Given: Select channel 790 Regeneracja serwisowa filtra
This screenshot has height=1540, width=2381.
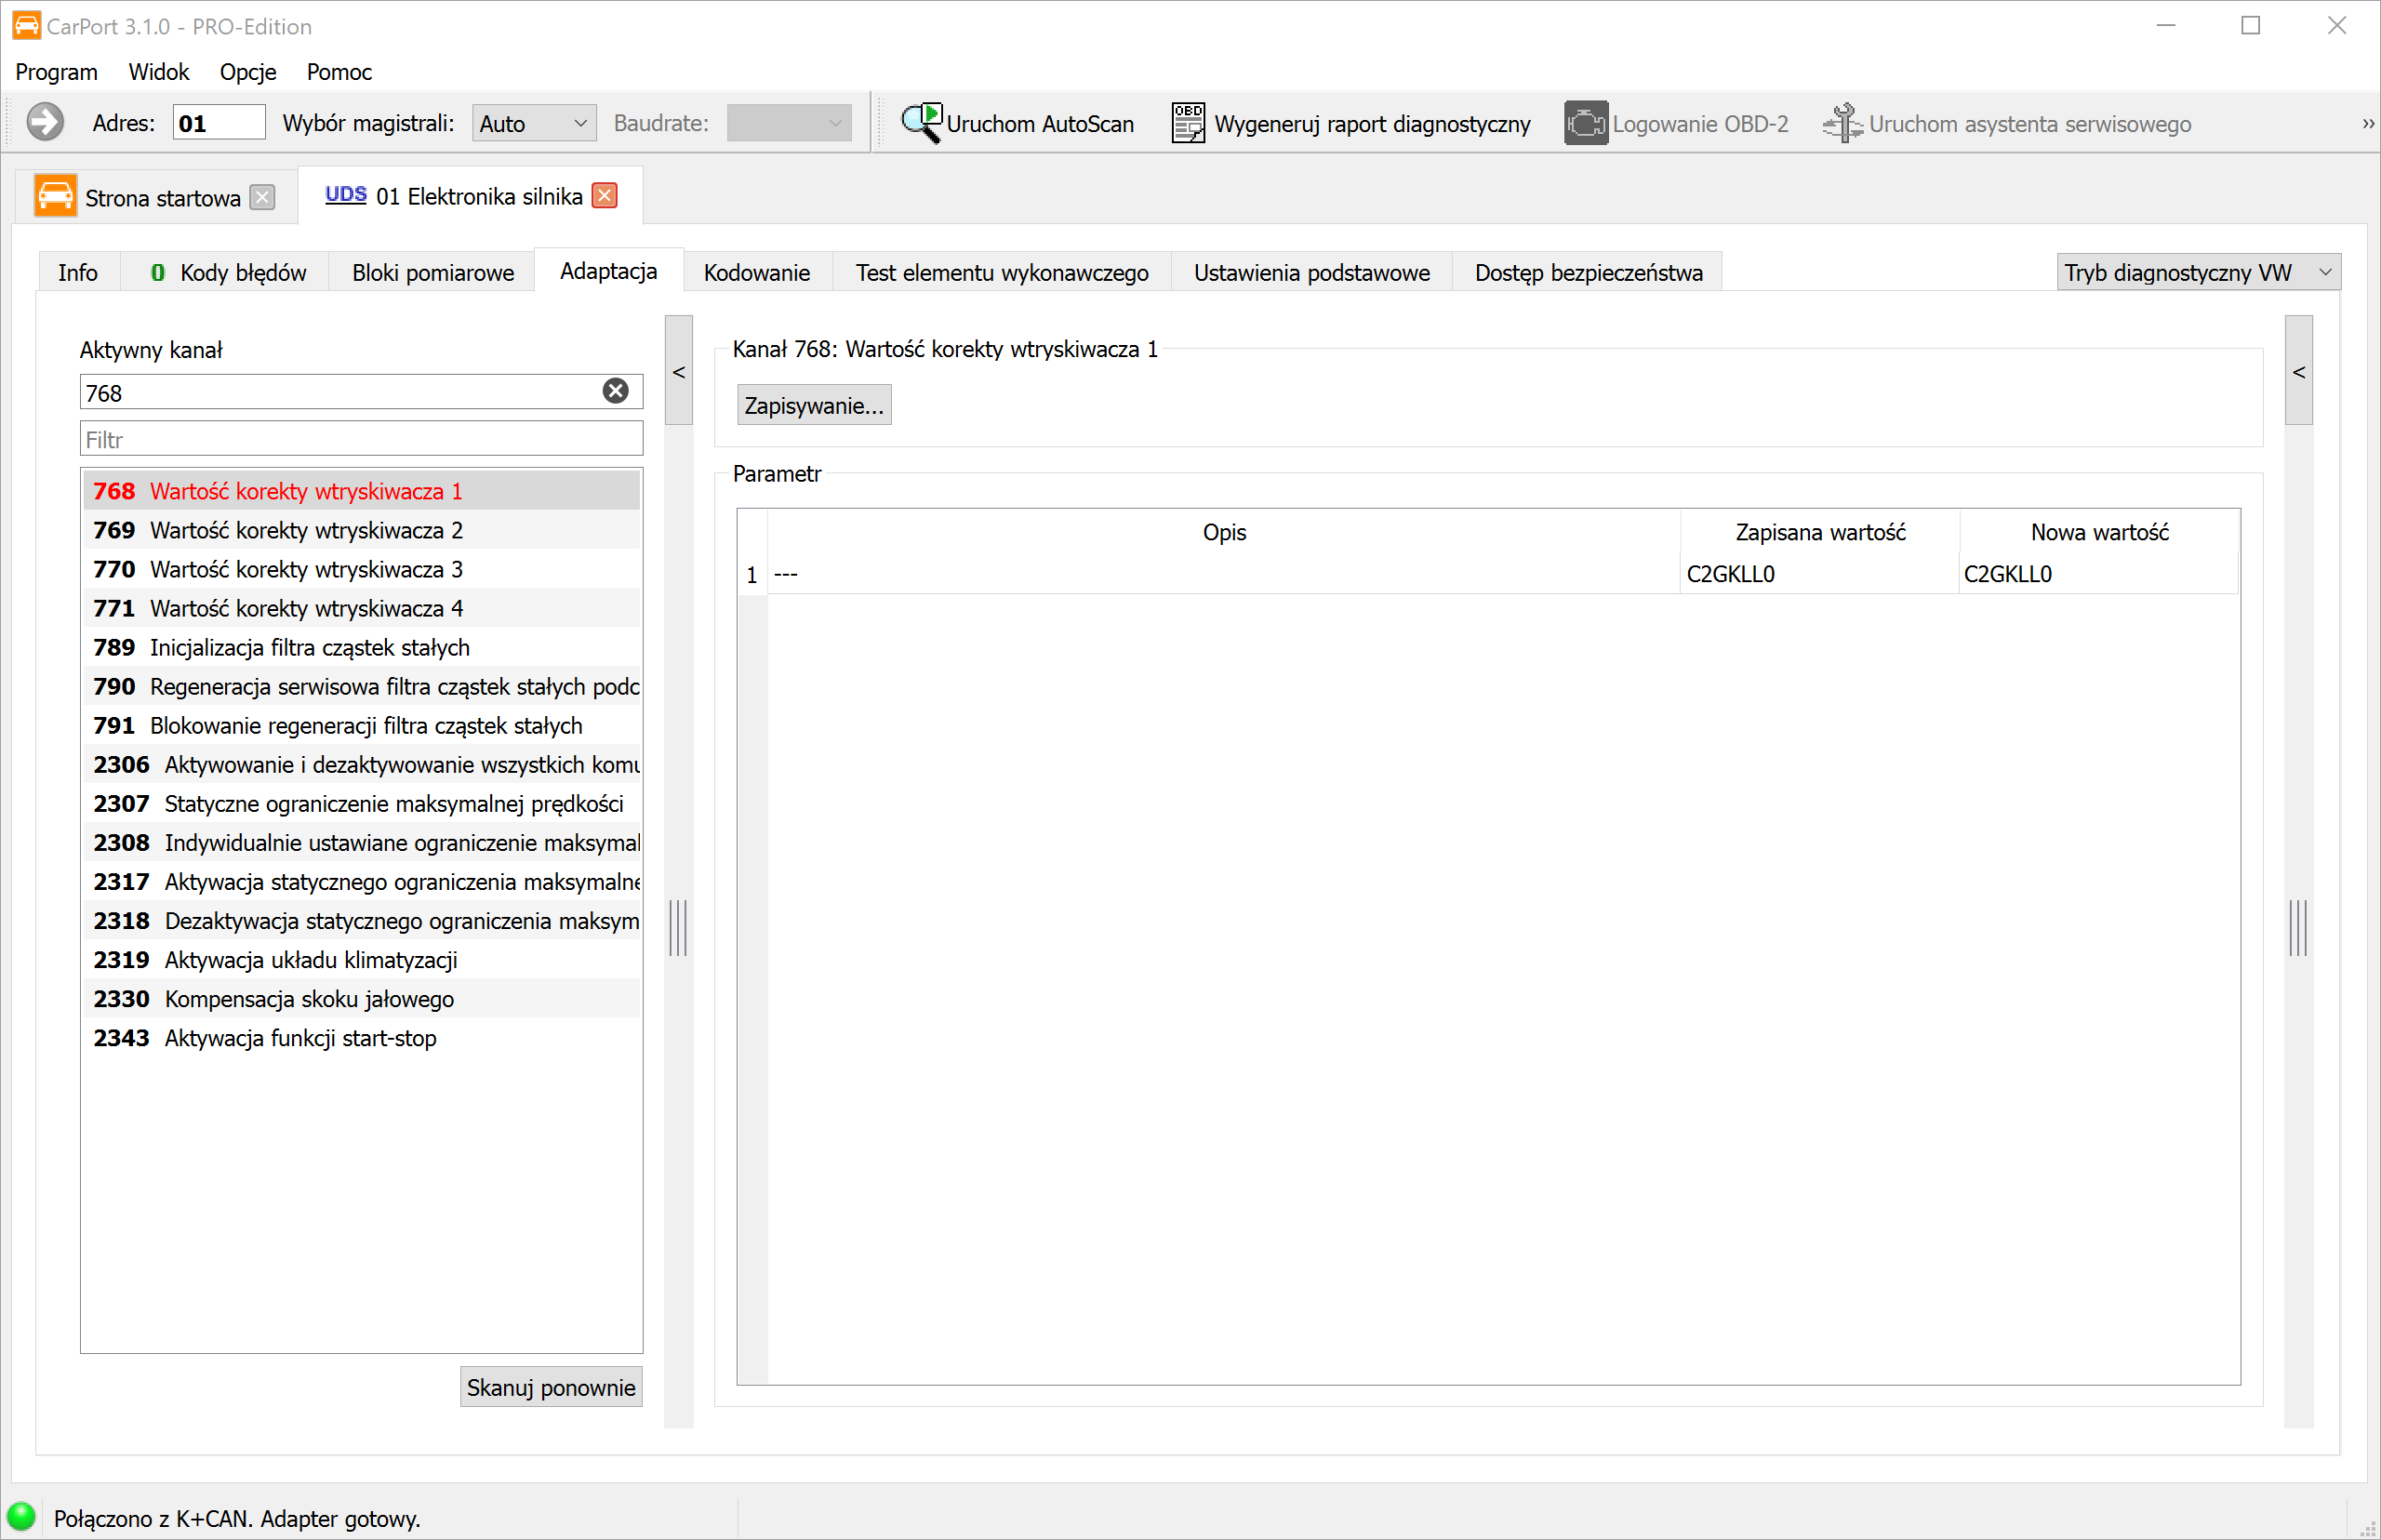Looking at the screenshot, I should pyautogui.click(x=361, y=686).
